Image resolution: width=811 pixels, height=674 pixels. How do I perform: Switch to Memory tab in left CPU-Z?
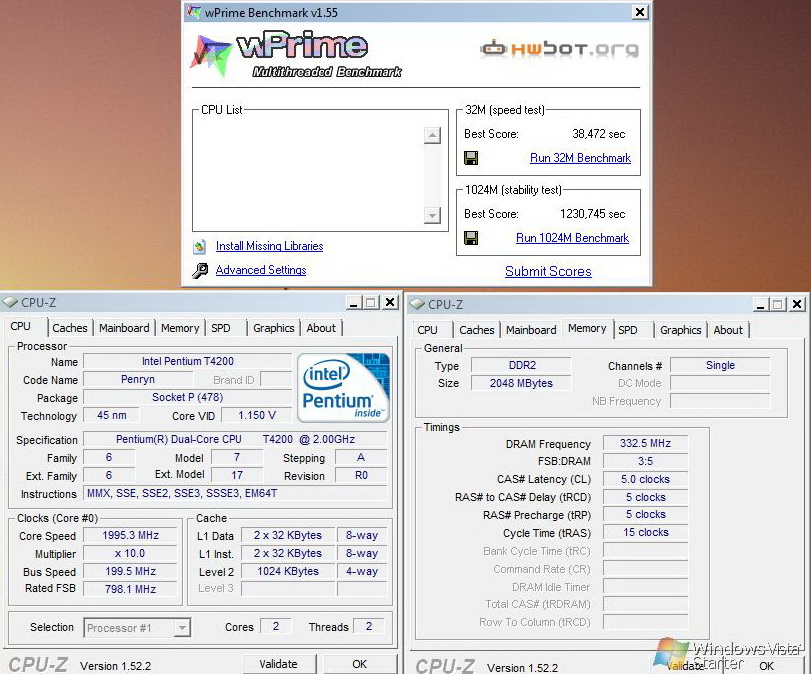(x=180, y=328)
